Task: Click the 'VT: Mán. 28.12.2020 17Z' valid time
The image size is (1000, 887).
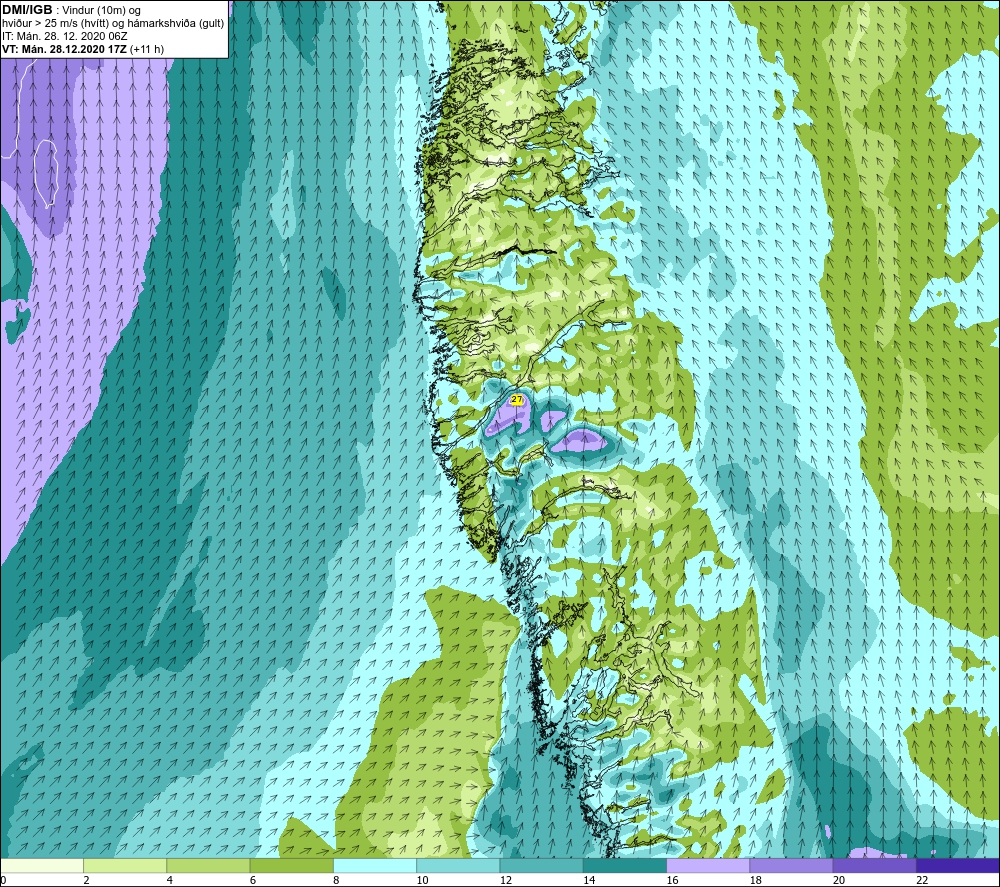Action: point(64,49)
